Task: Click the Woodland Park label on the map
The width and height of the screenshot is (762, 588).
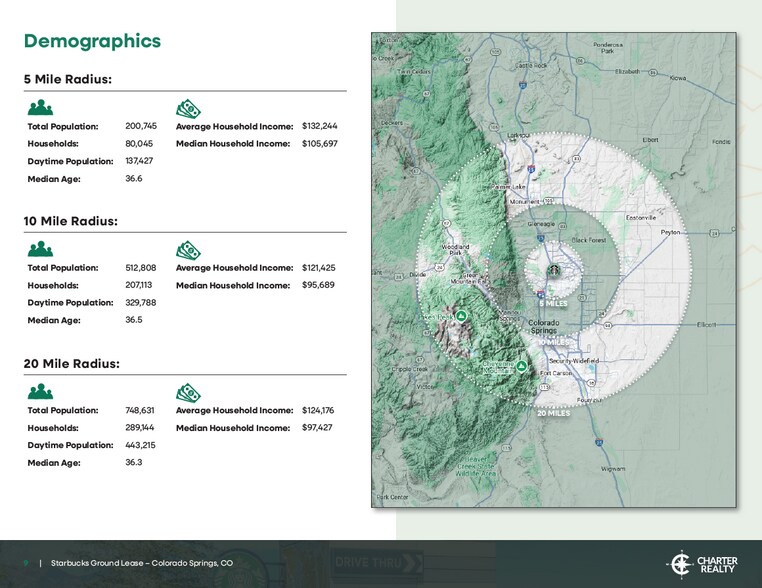Action: coord(456,249)
